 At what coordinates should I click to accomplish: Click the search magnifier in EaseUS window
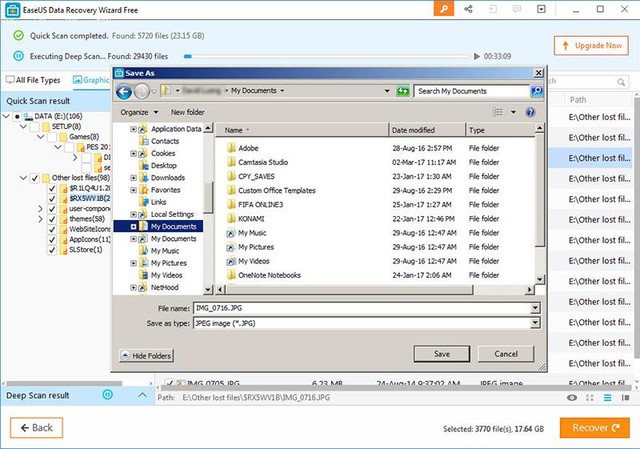pyautogui.click(x=621, y=82)
